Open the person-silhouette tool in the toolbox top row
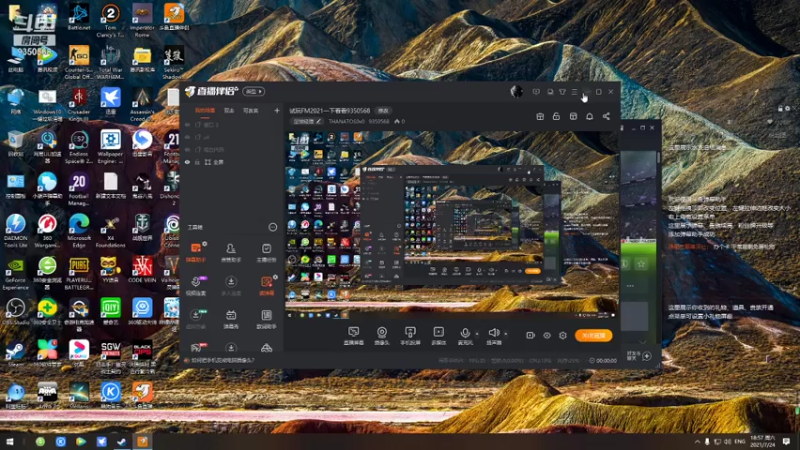The width and height of the screenshot is (800, 450). (231, 252)
